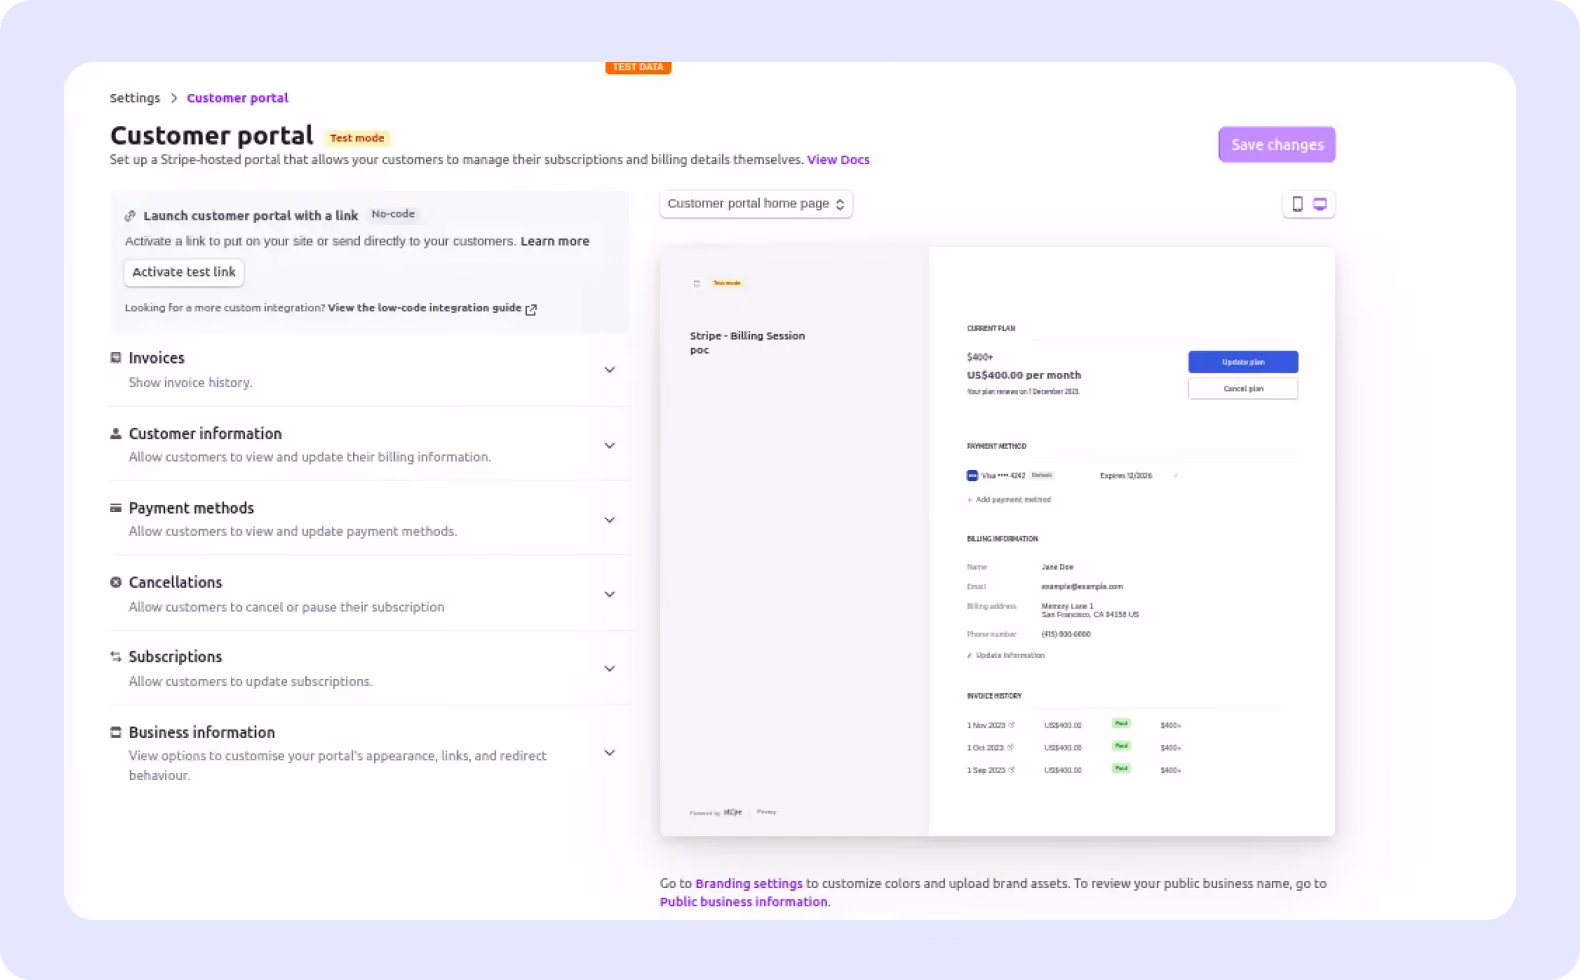Click Customer portal breadcrumb item
This screenshot has width=1580, height=980.
(237, 98)
